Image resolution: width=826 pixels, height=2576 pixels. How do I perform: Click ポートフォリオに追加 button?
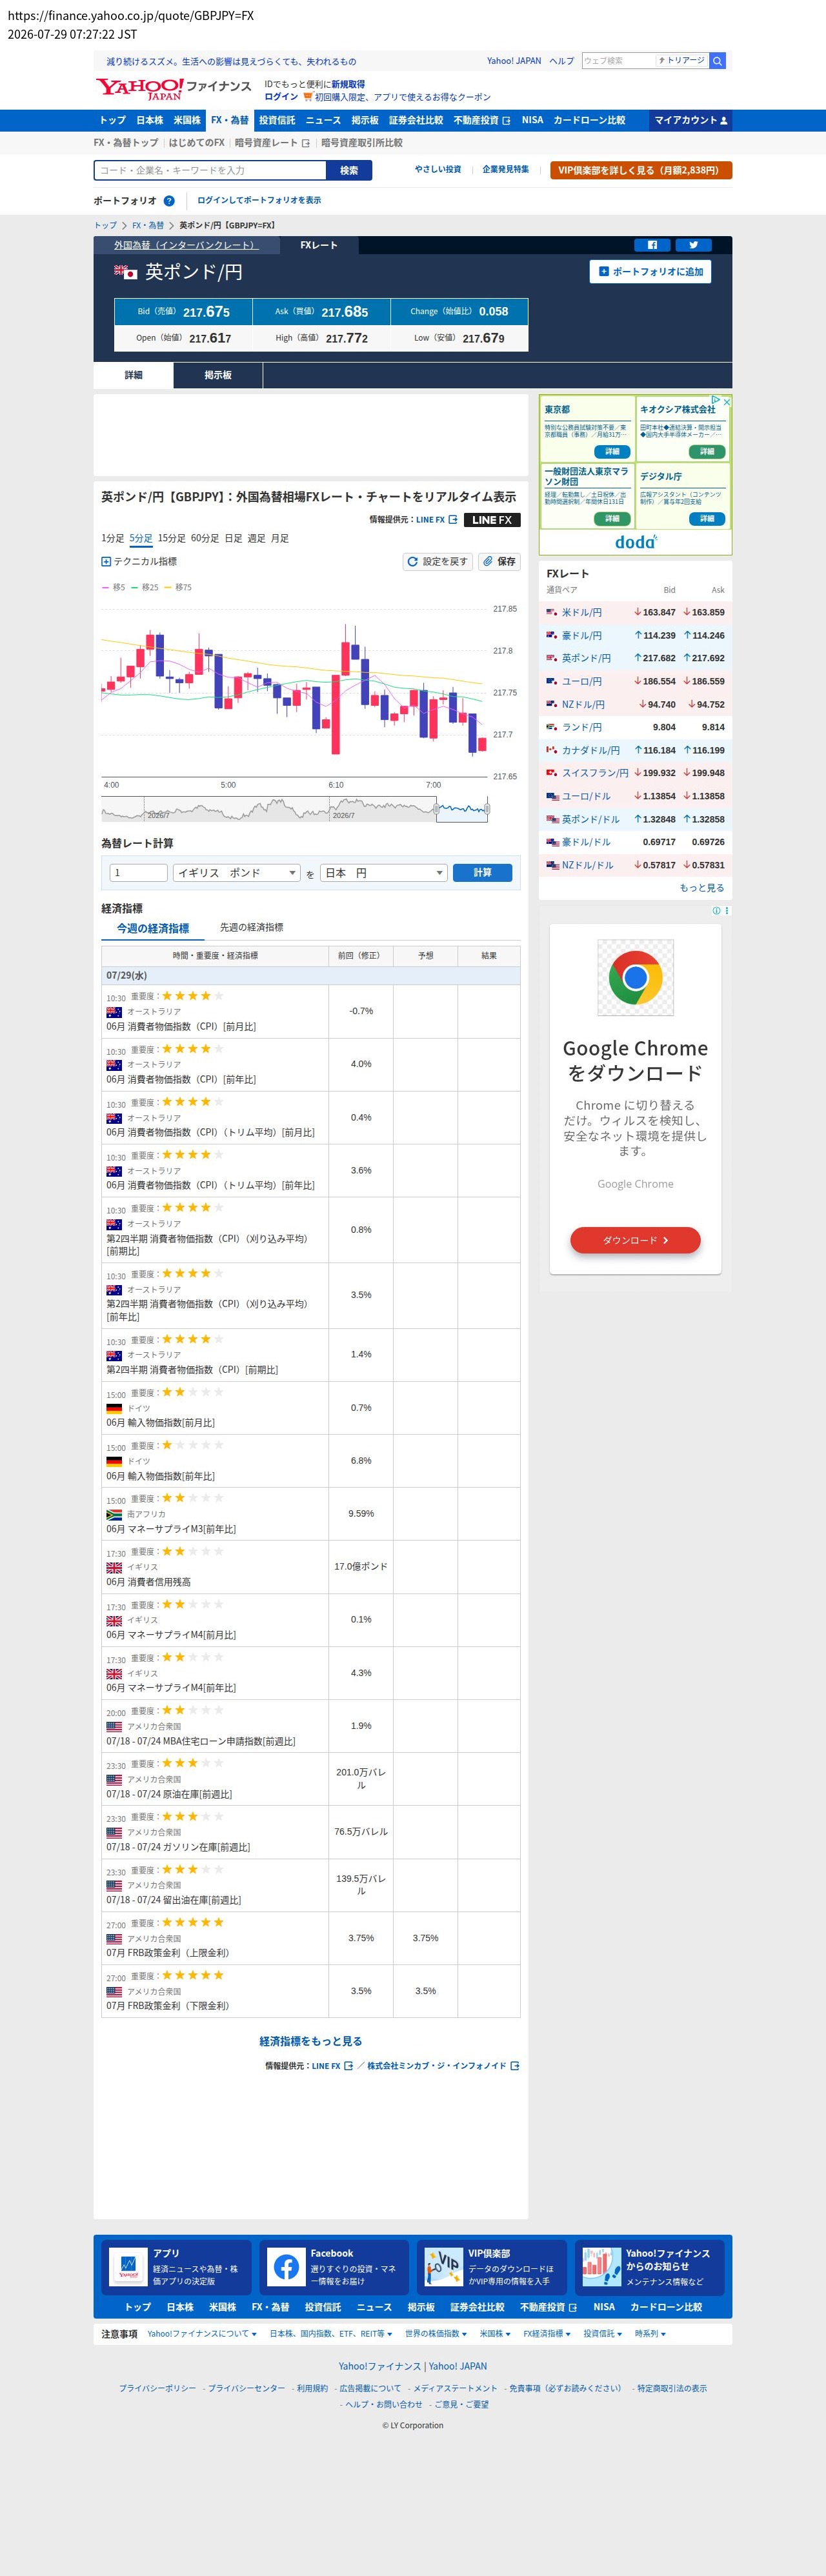(x=650, y=272)
